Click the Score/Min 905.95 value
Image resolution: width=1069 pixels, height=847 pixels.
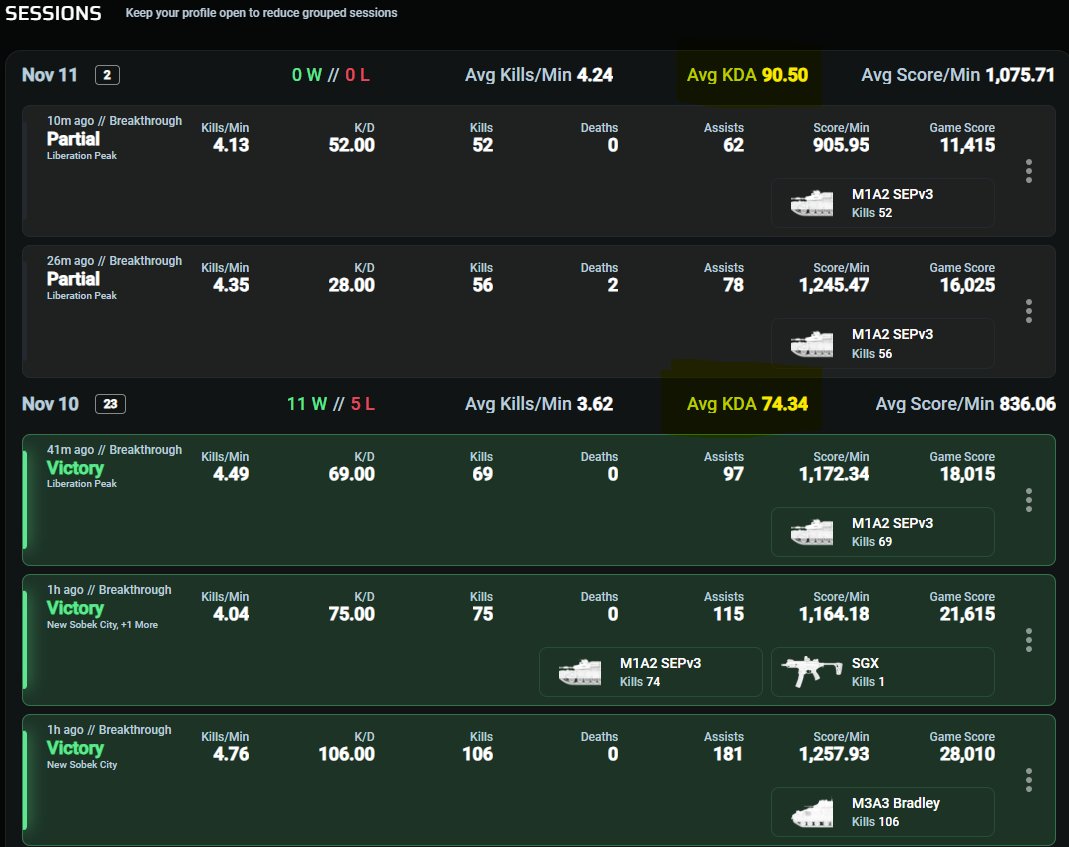[x=841, y=145]
